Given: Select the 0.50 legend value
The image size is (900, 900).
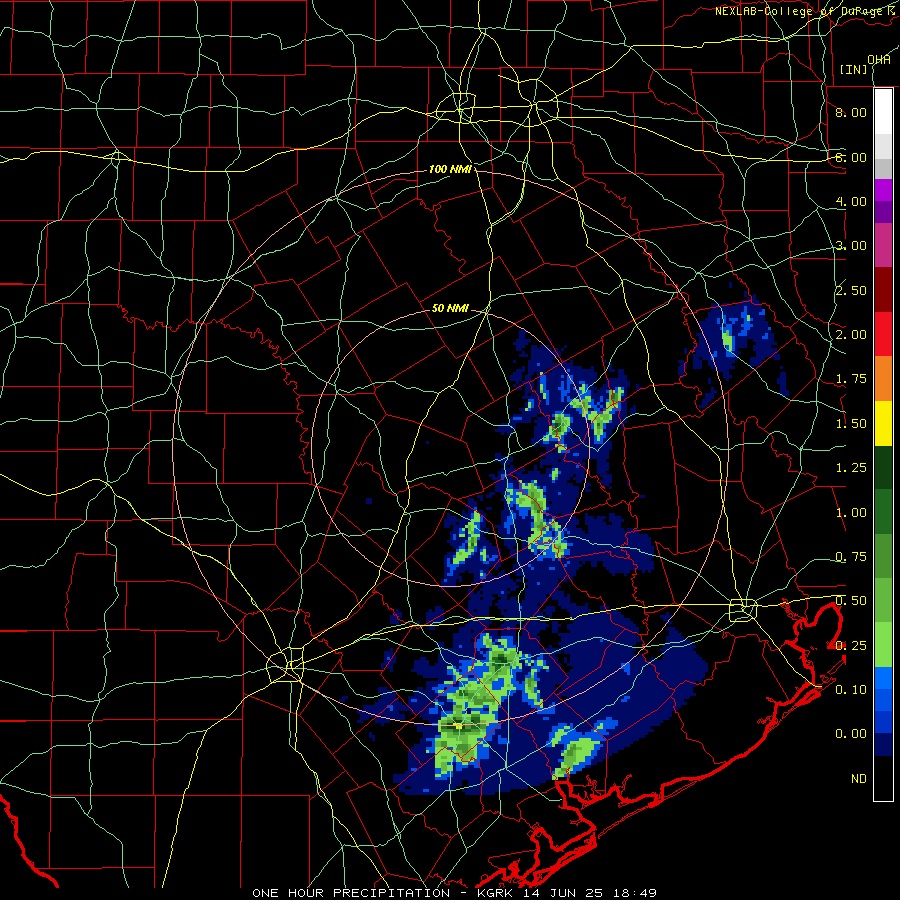Looking at the screenshot, I should [851, 601].
